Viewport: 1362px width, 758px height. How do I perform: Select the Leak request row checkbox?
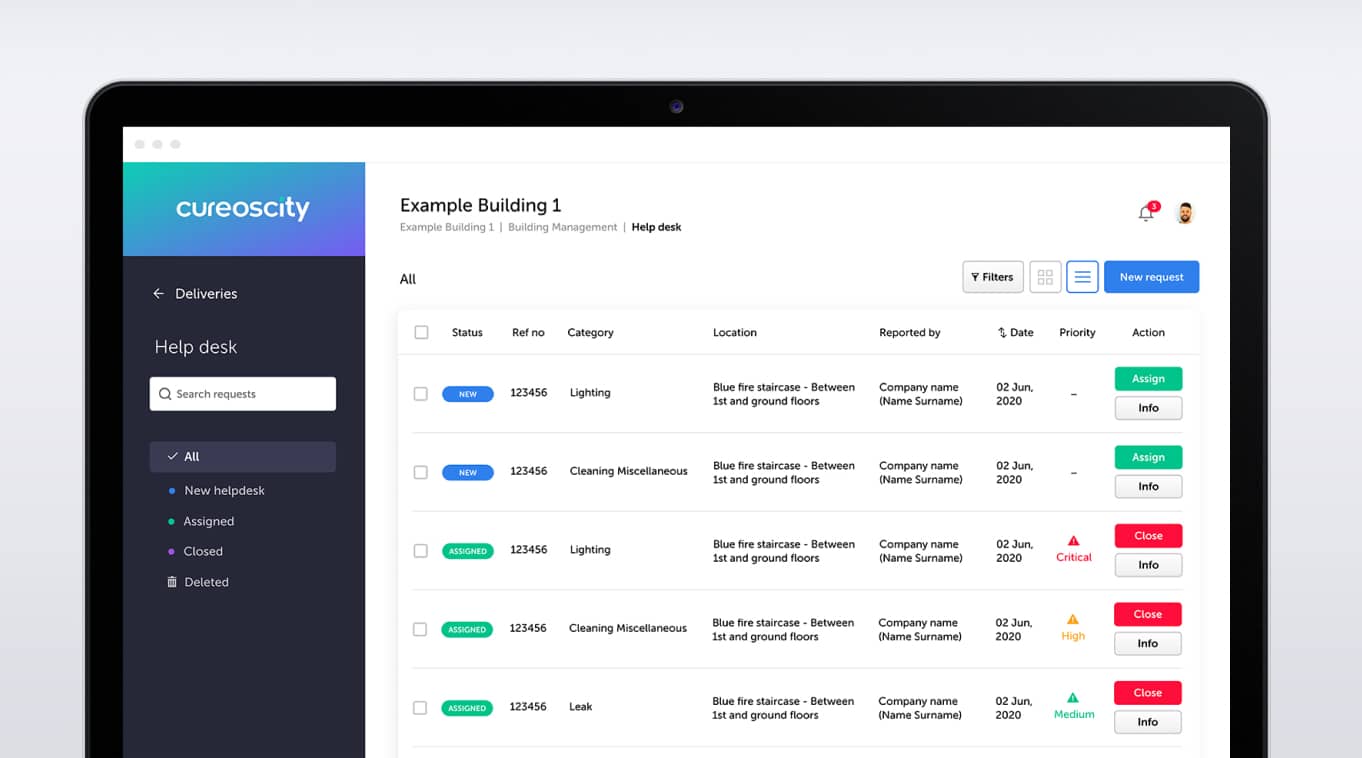420,708
